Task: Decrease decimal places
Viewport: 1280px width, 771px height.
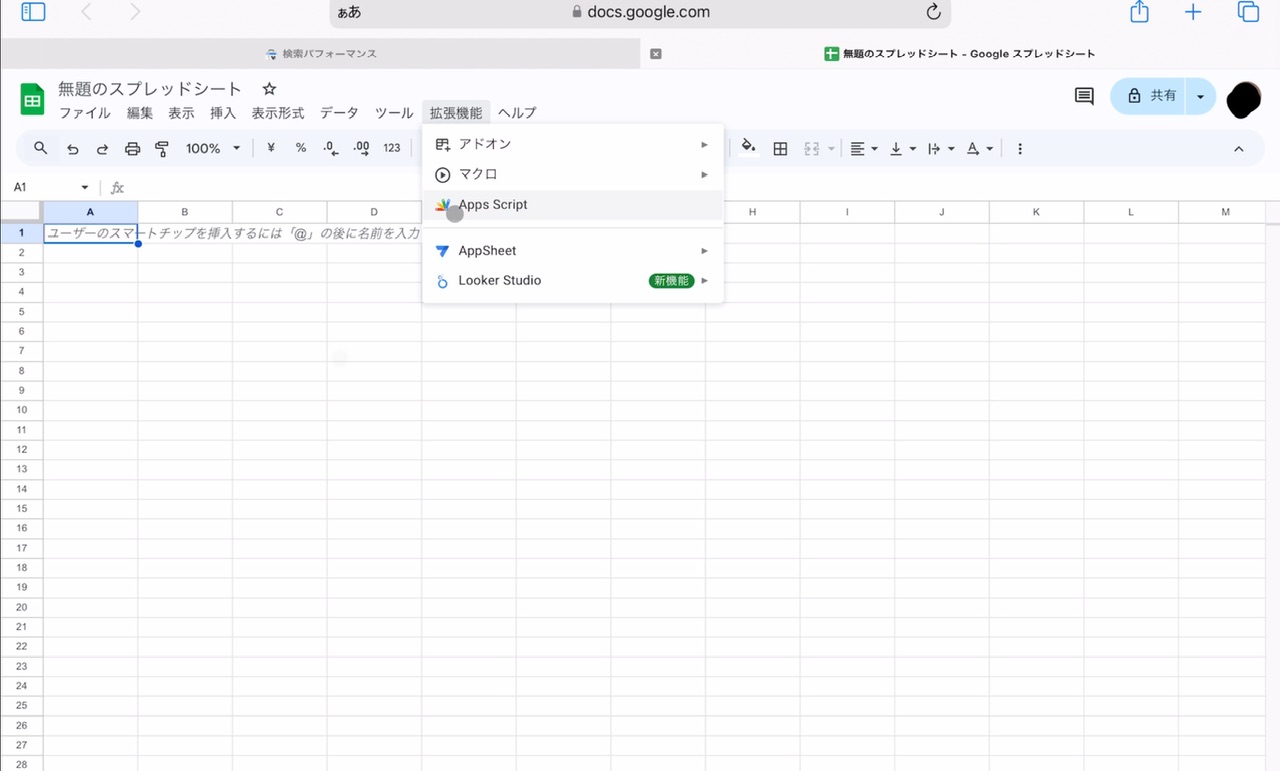Action: click(331, 148)
